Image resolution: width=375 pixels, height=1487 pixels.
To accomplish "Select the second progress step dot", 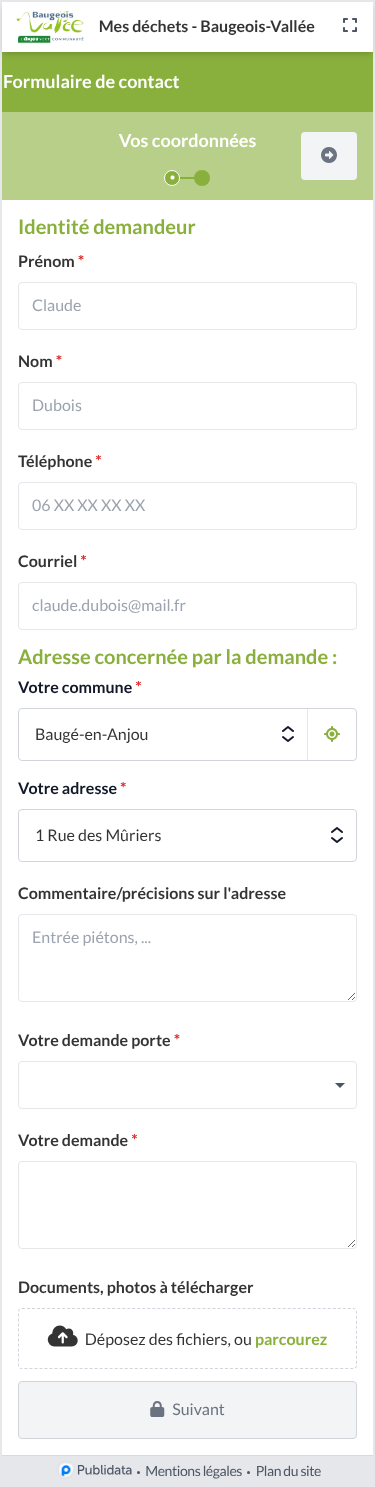I will [202, 178].
